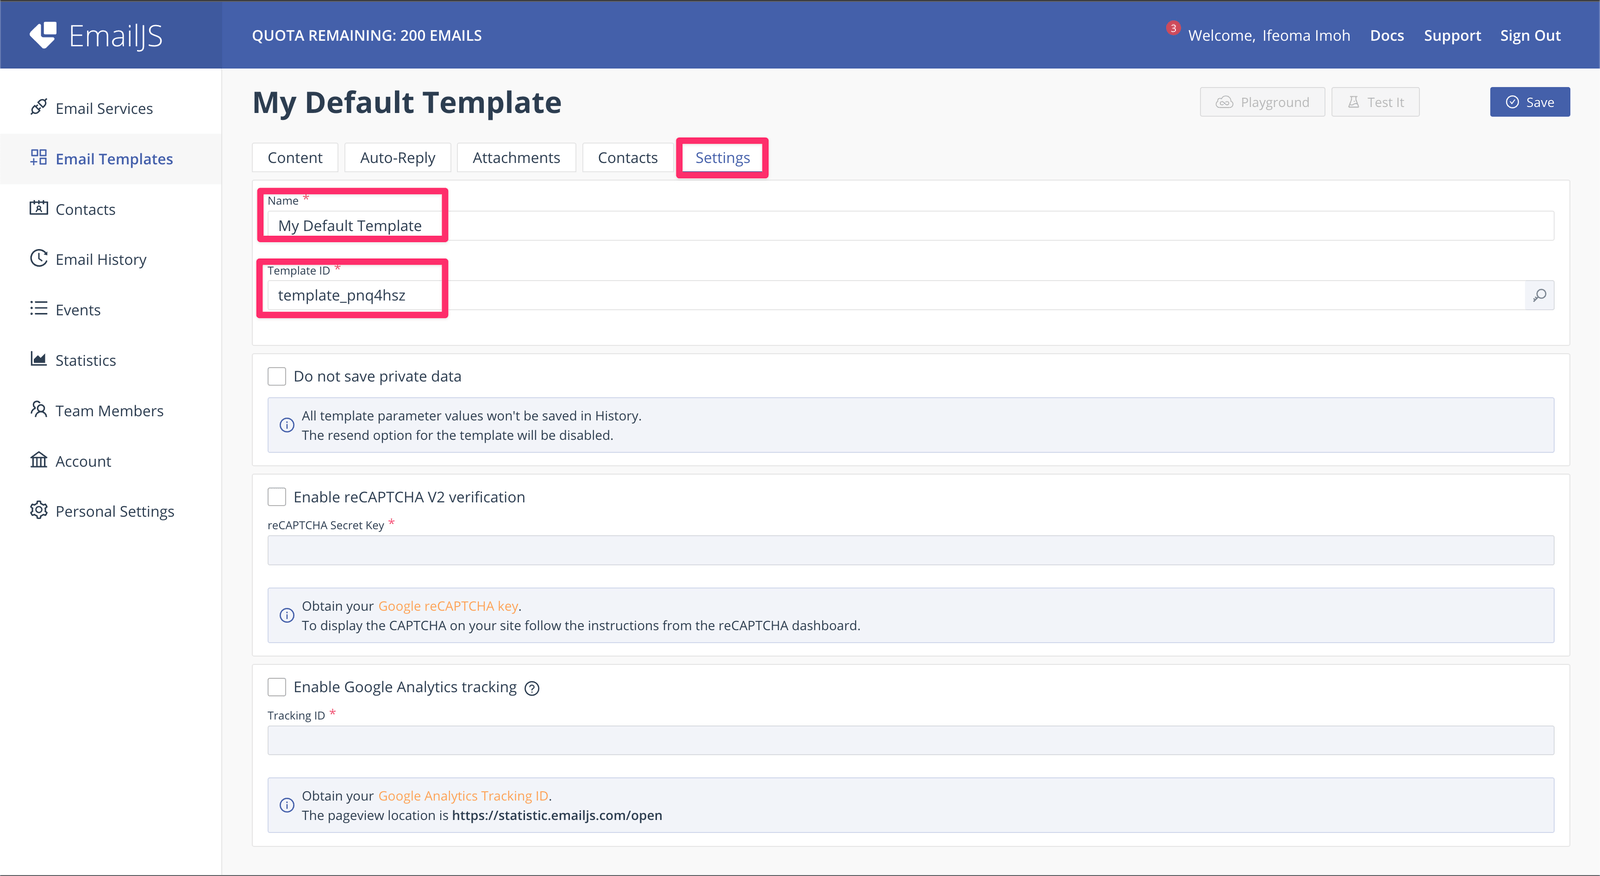Select the Settings tab
1600x876 pixels.
tap(722, 158)
